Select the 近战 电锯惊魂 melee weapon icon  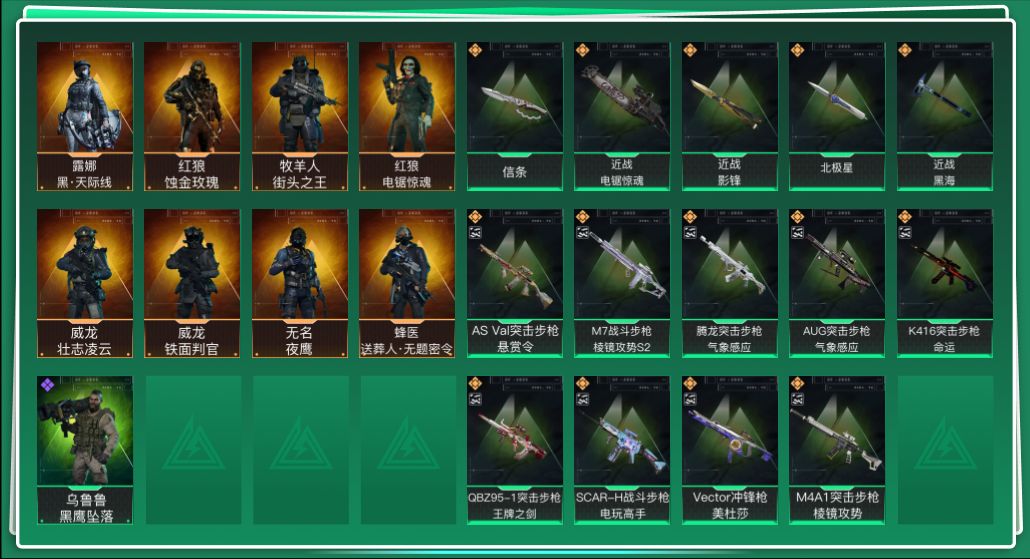pos(622,116)
